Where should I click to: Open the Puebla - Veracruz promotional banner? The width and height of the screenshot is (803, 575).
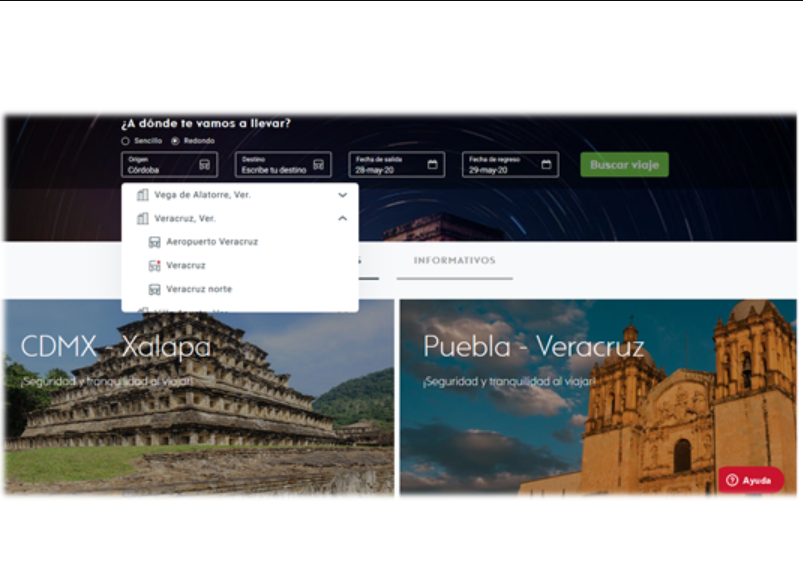[598, 397]
